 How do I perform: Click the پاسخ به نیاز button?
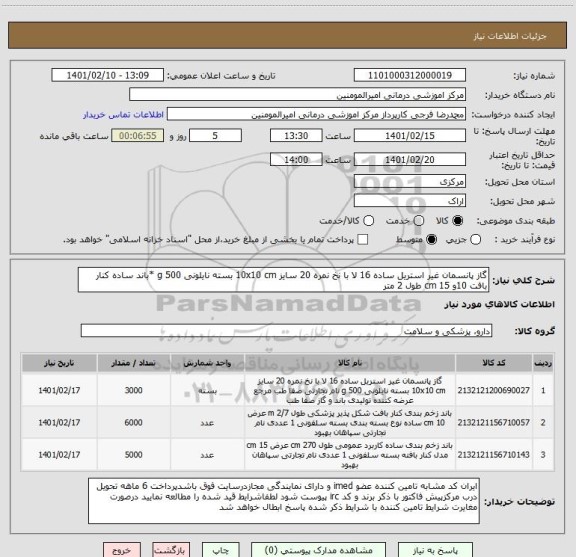point(435,550)
